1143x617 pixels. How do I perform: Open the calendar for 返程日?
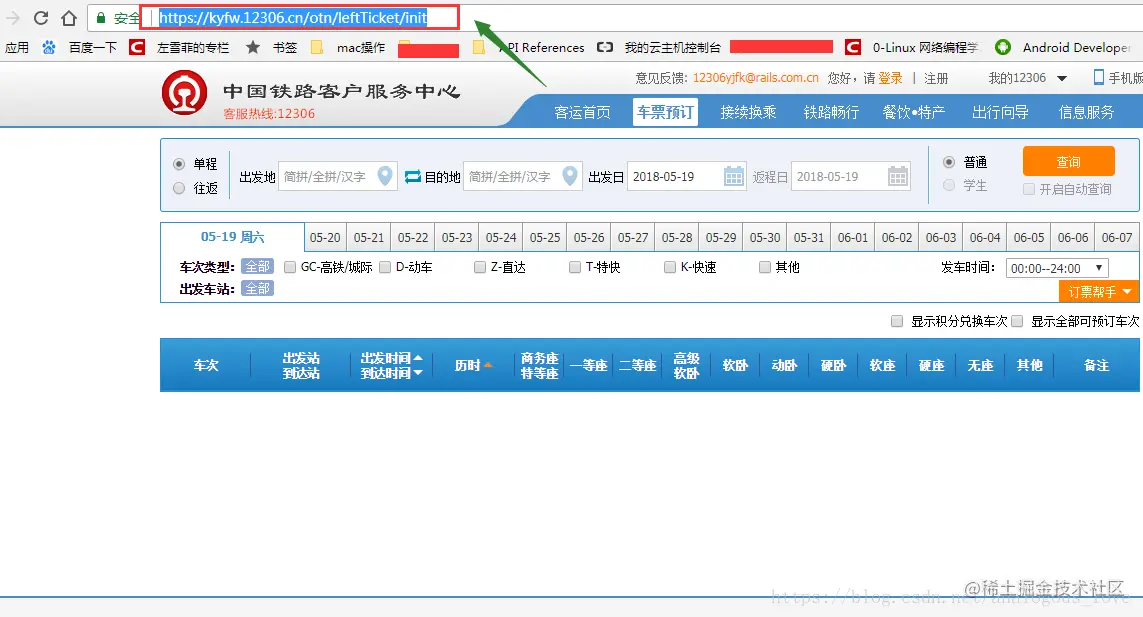898,176
